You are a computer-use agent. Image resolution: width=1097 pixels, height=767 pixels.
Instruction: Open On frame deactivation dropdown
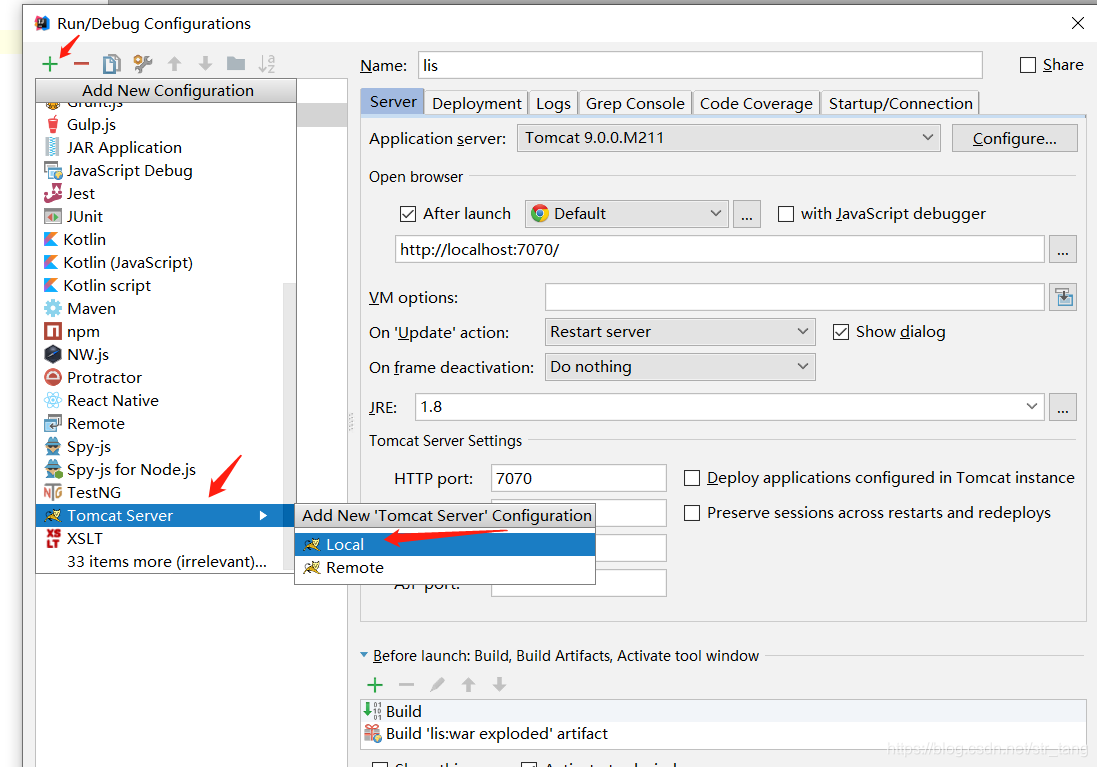coord(680,367)
